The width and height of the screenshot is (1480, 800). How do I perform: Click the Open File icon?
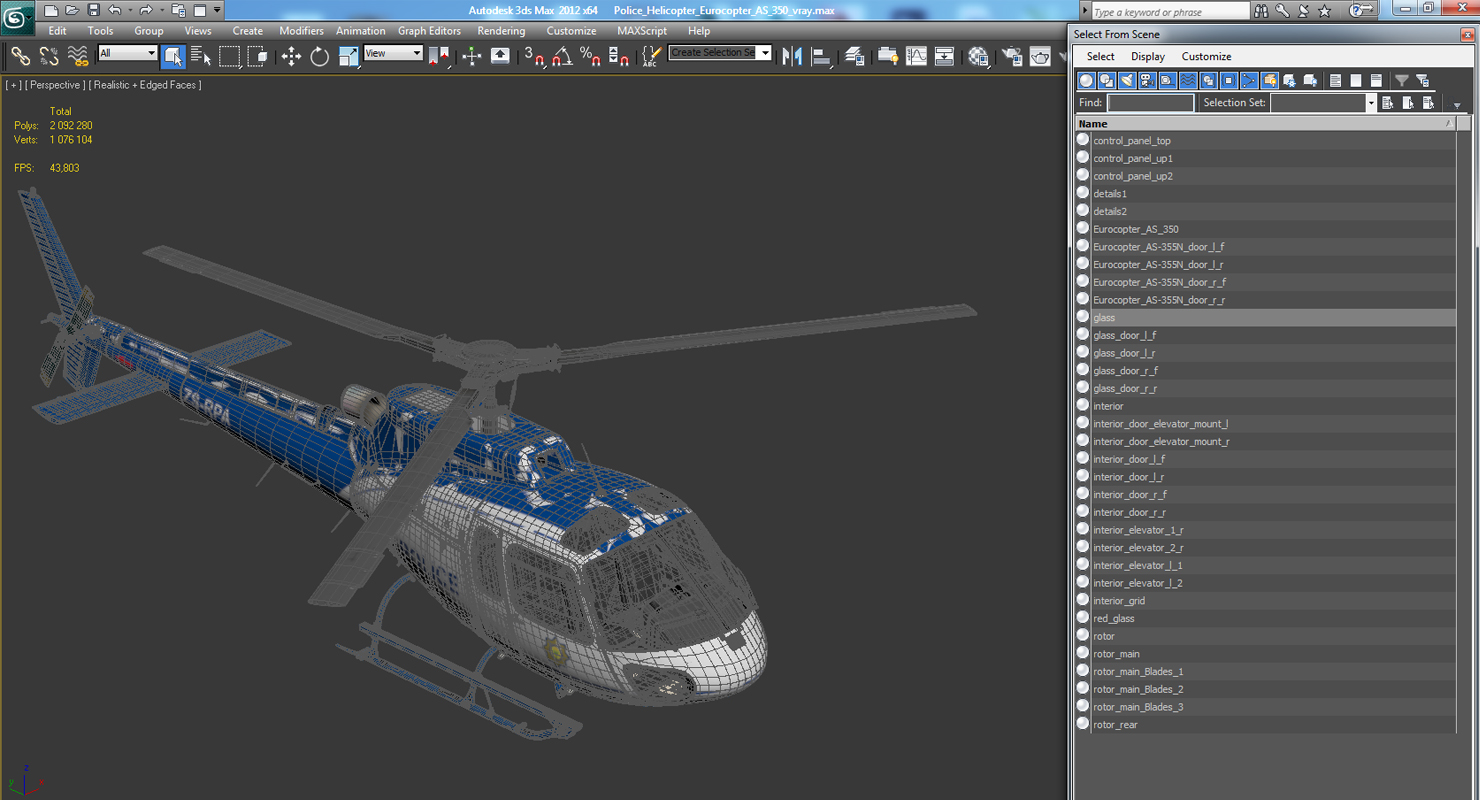72,10
